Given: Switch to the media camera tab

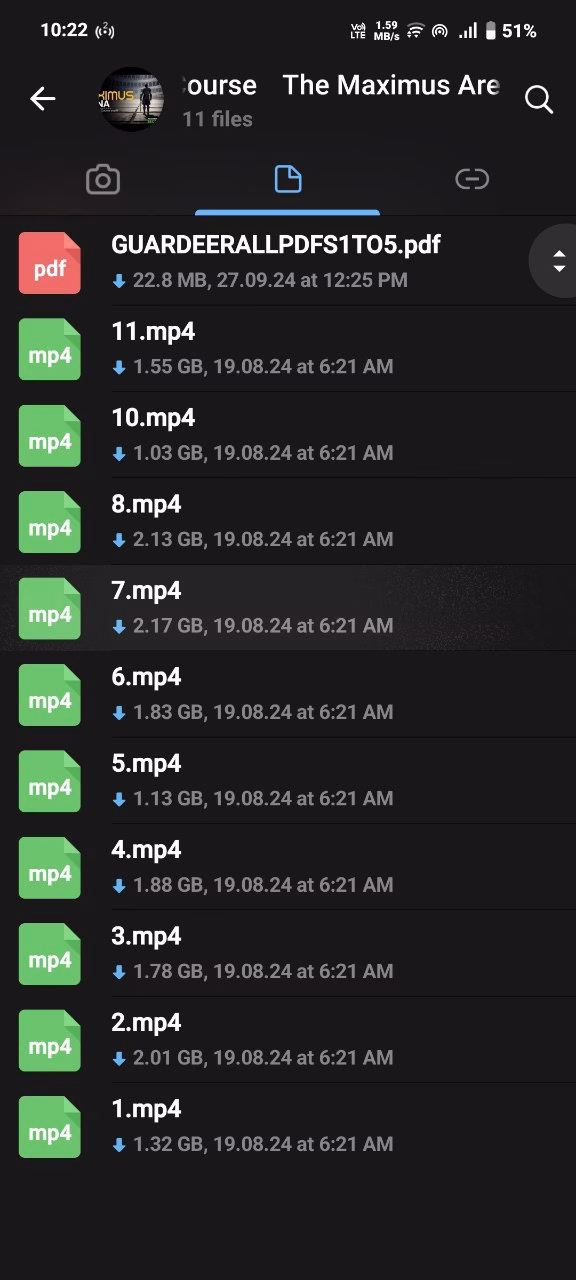Looking at the screenshot, I should [103, 180].
